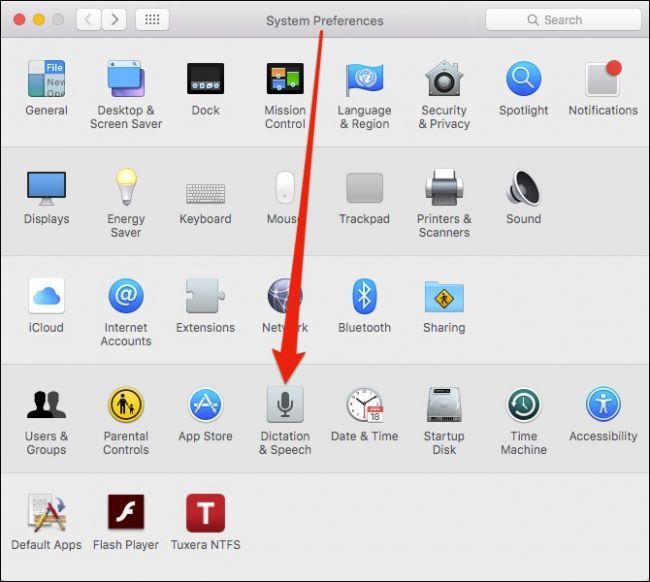
Task: Open the Extensions puzzle piece icon
Action: point(205,296)
